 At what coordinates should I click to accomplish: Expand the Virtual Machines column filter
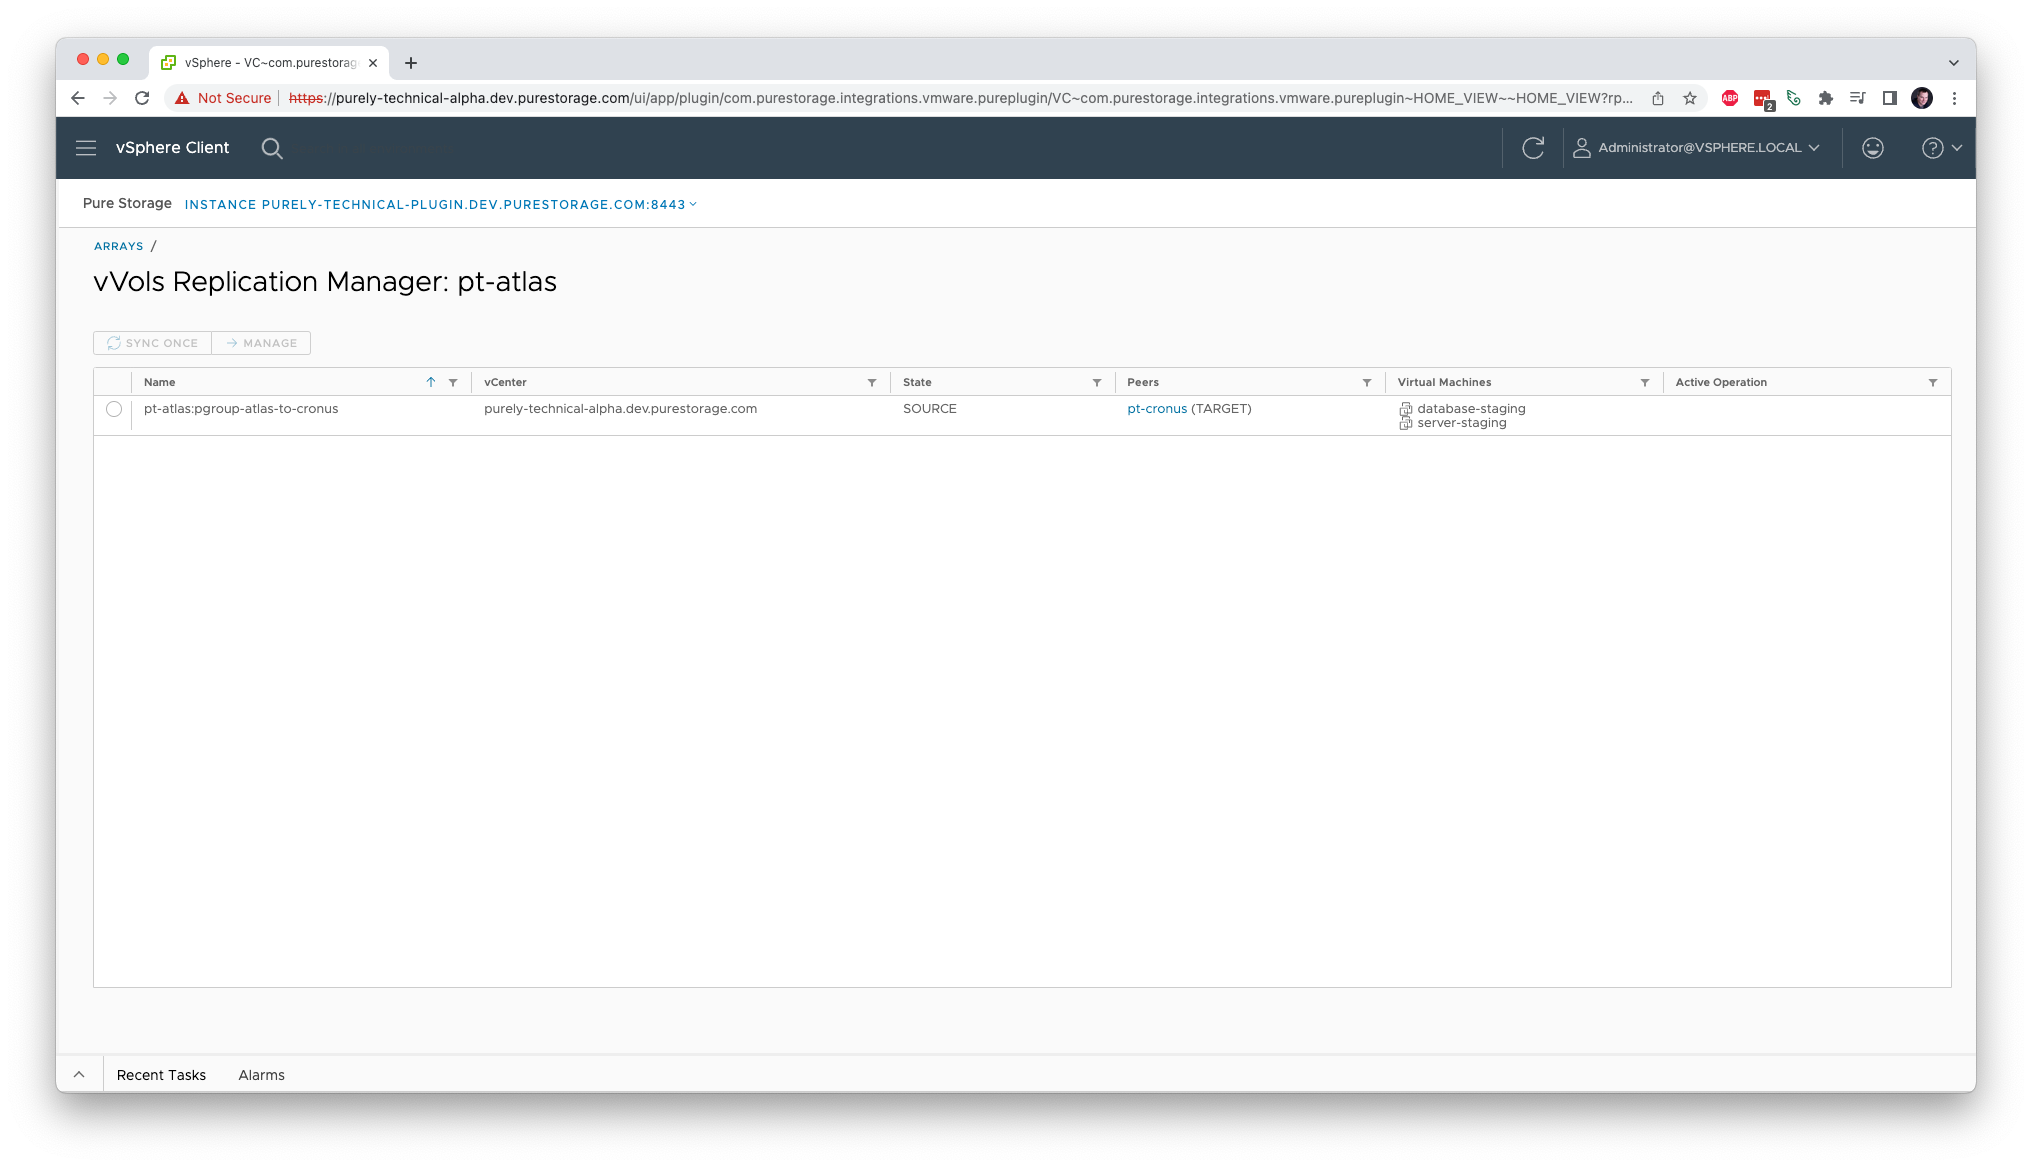pyautogui.click(x=1645, y=381)
